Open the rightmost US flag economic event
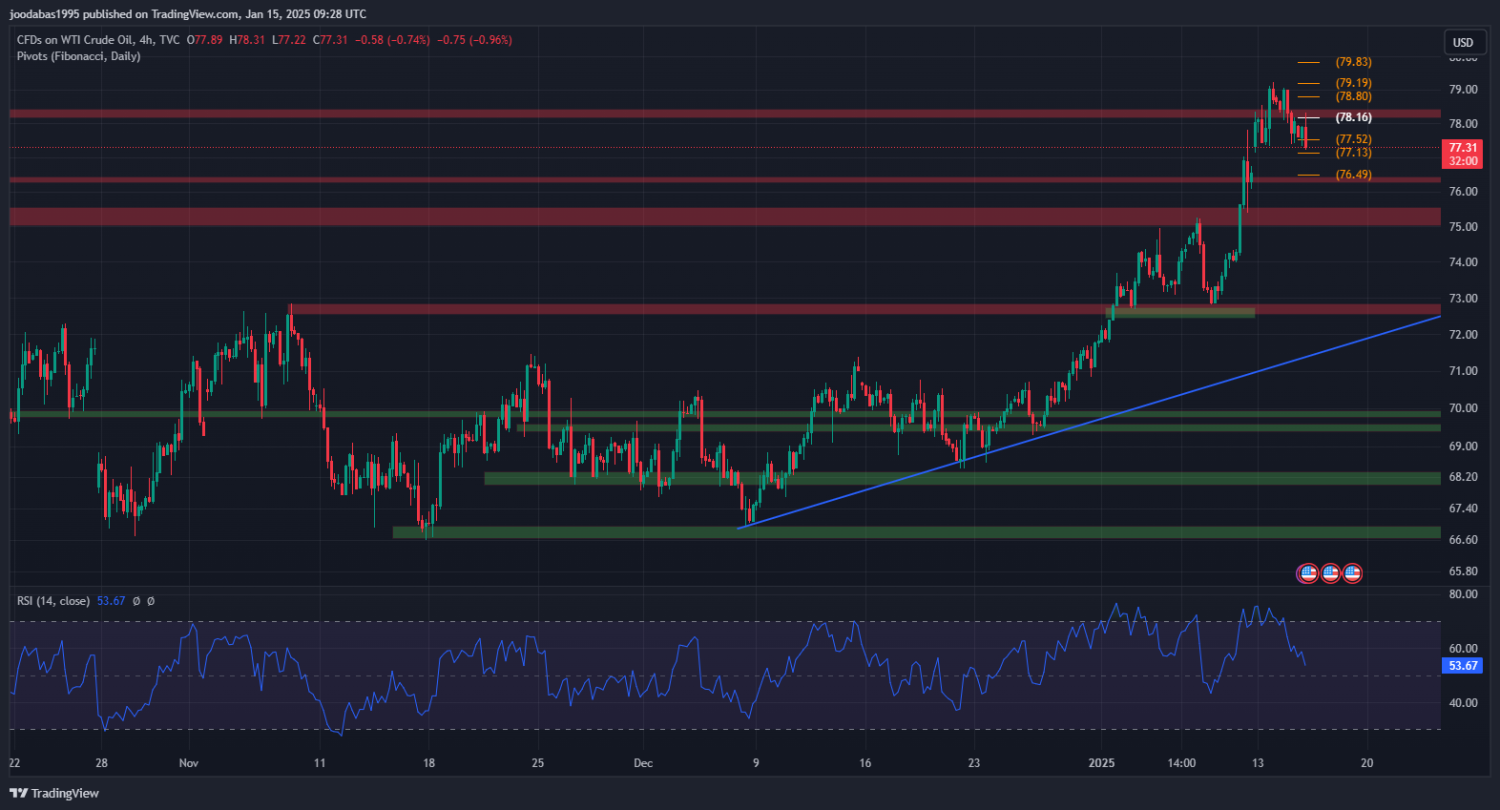 click(1353, 574)
